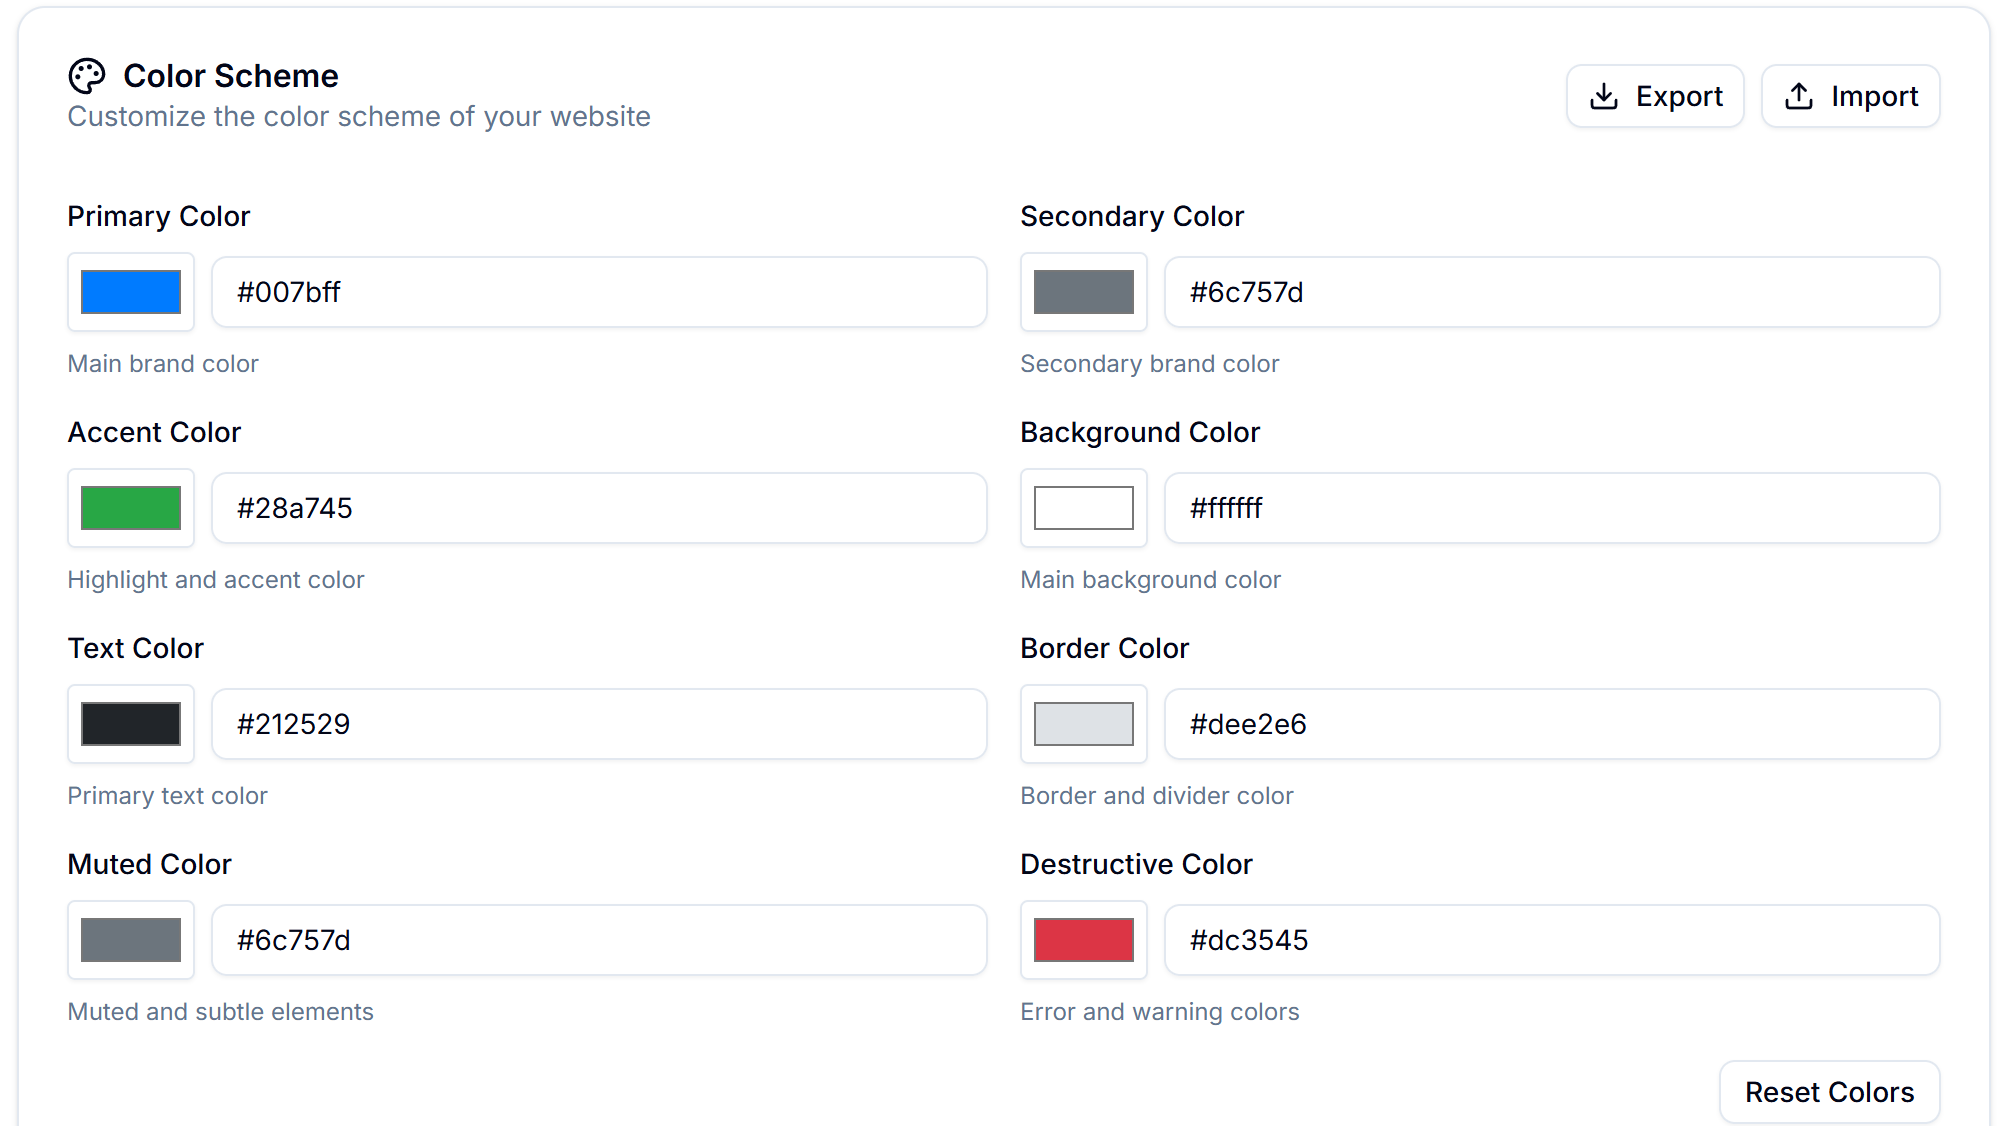Open the green Accent Color swatch
The height and width of the screenshot is (1126, 2002).
(131, 508)
